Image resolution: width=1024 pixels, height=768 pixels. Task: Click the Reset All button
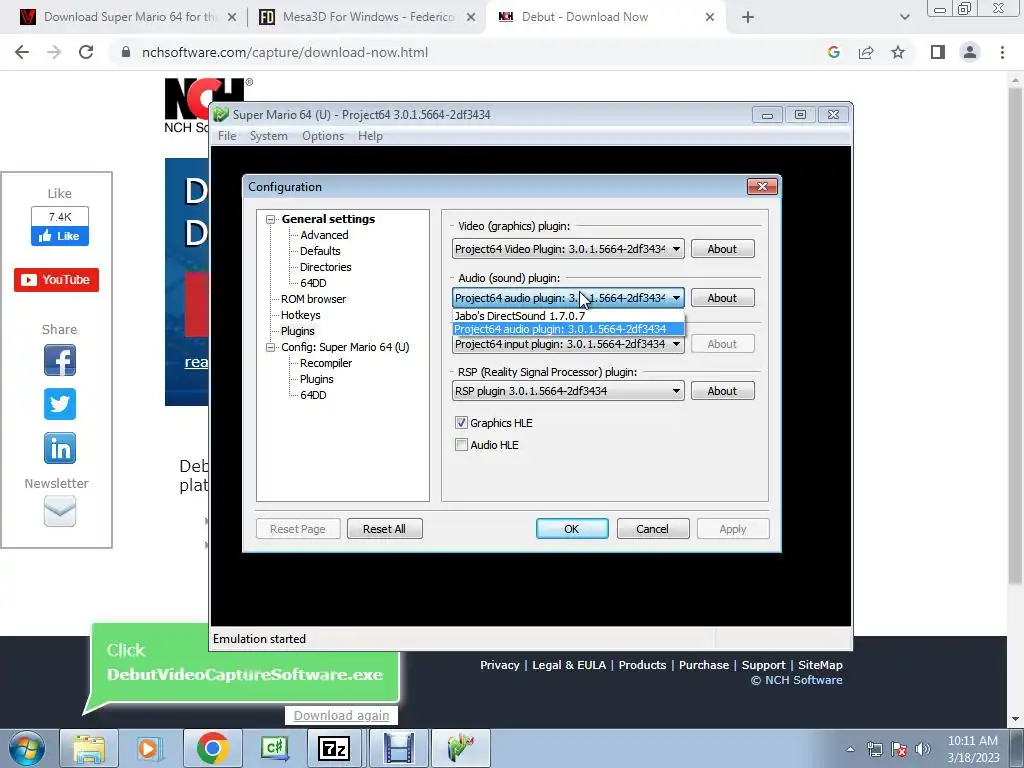click(385, 529)
